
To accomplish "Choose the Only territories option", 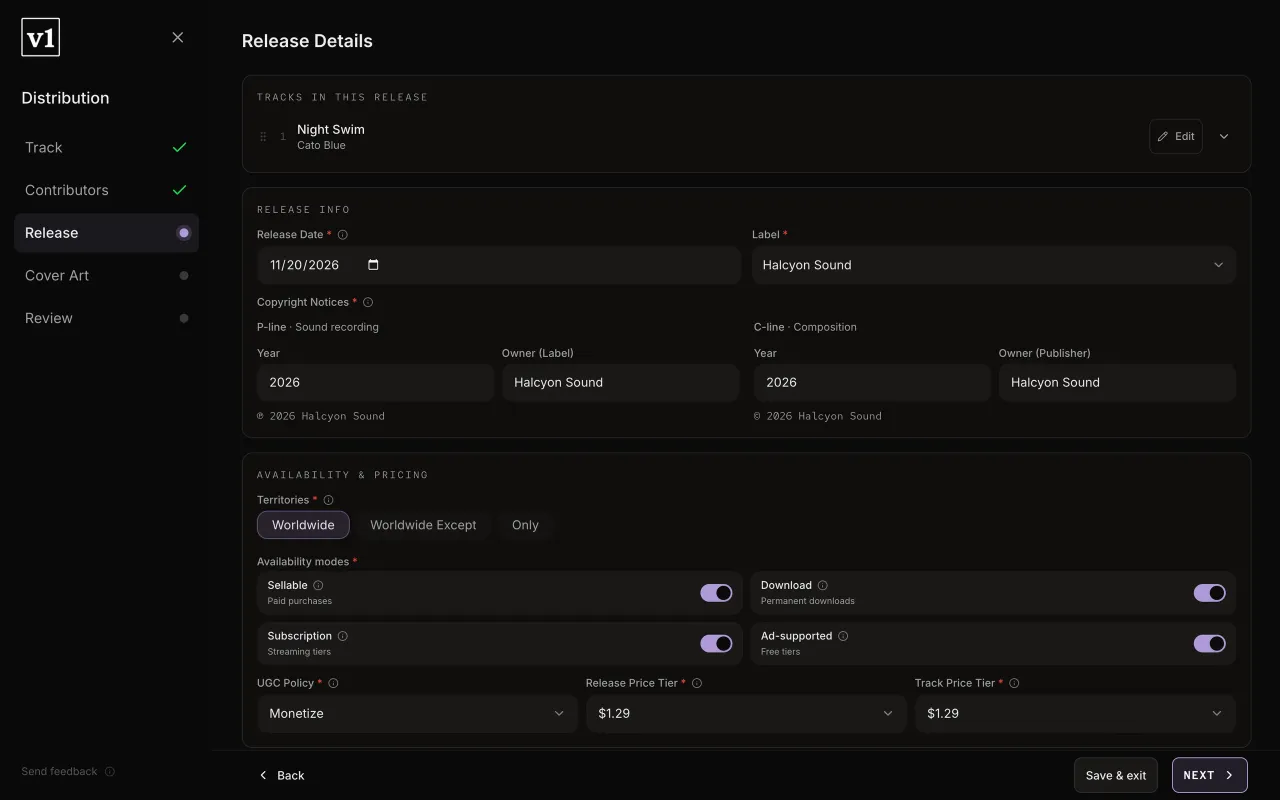I will click(525, 525).
